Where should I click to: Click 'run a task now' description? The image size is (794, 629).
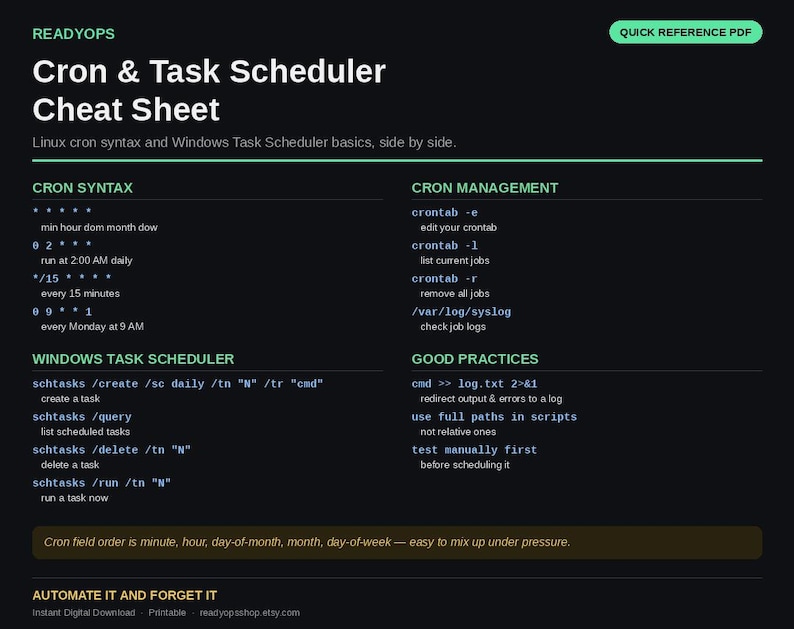point(74,498)
